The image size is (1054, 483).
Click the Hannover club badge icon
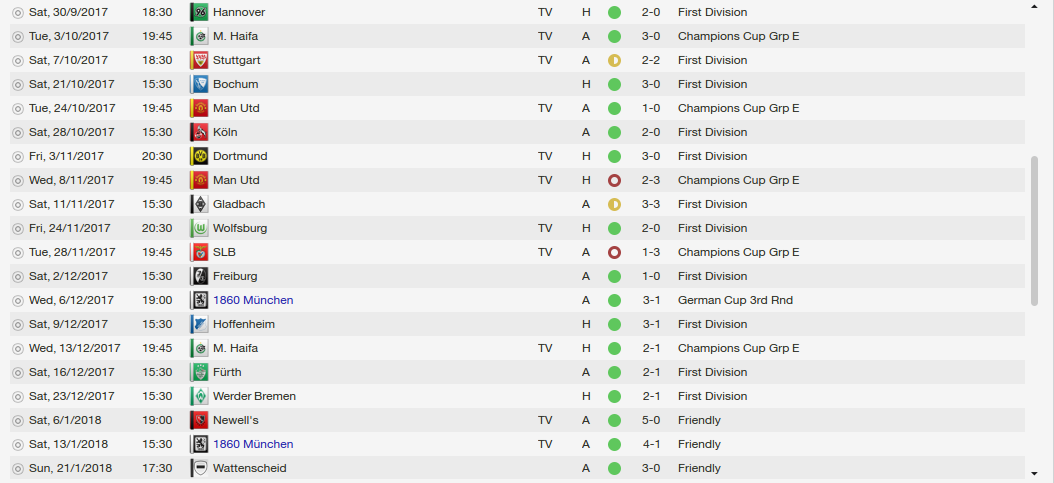click(198, 12)
